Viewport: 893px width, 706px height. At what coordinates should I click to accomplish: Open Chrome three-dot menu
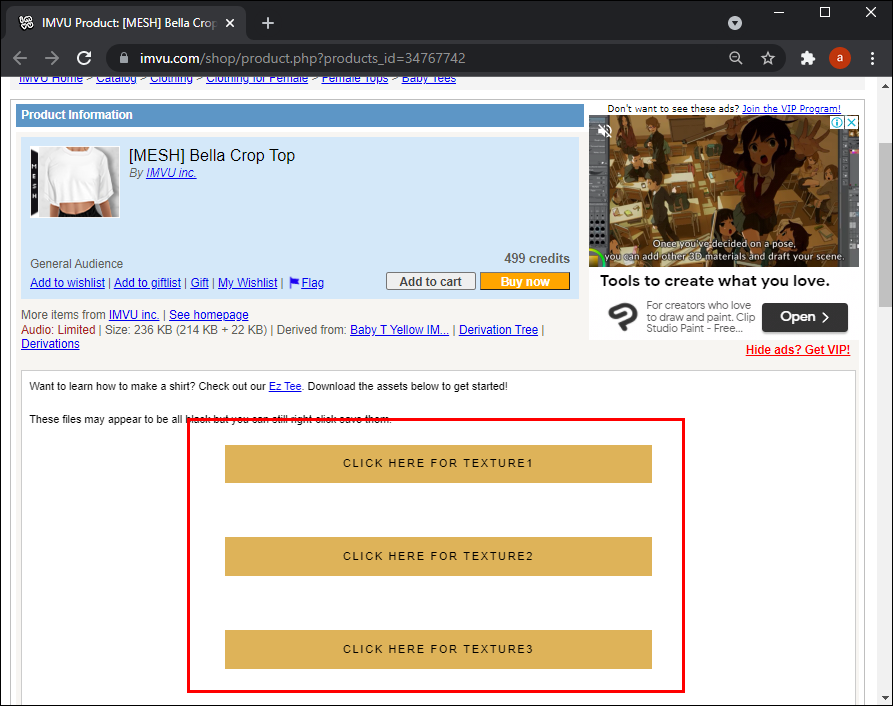tap(872, 58)
